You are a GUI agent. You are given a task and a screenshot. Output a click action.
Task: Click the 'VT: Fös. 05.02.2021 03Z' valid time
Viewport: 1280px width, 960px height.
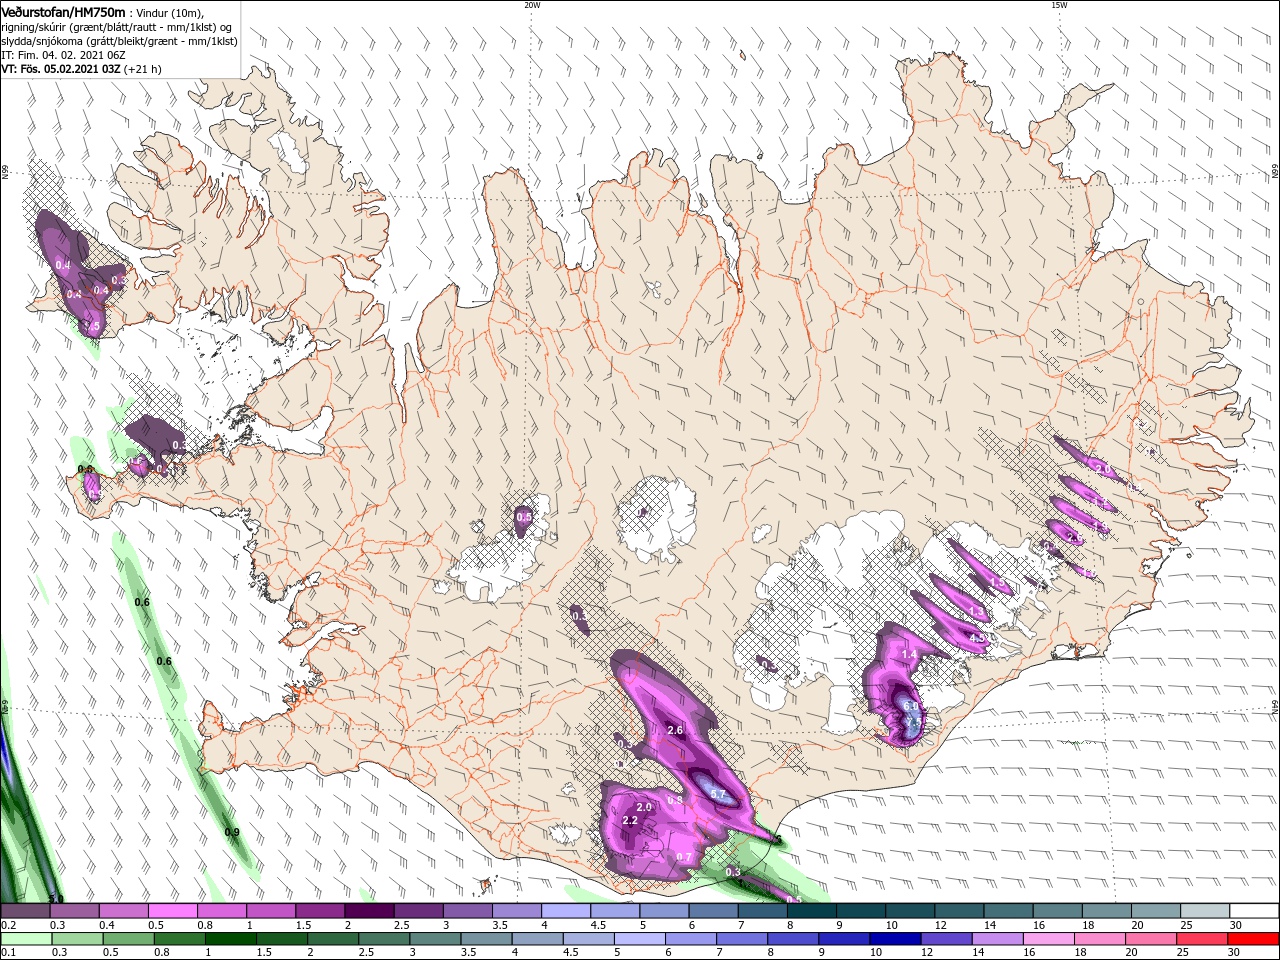[62, 69]
